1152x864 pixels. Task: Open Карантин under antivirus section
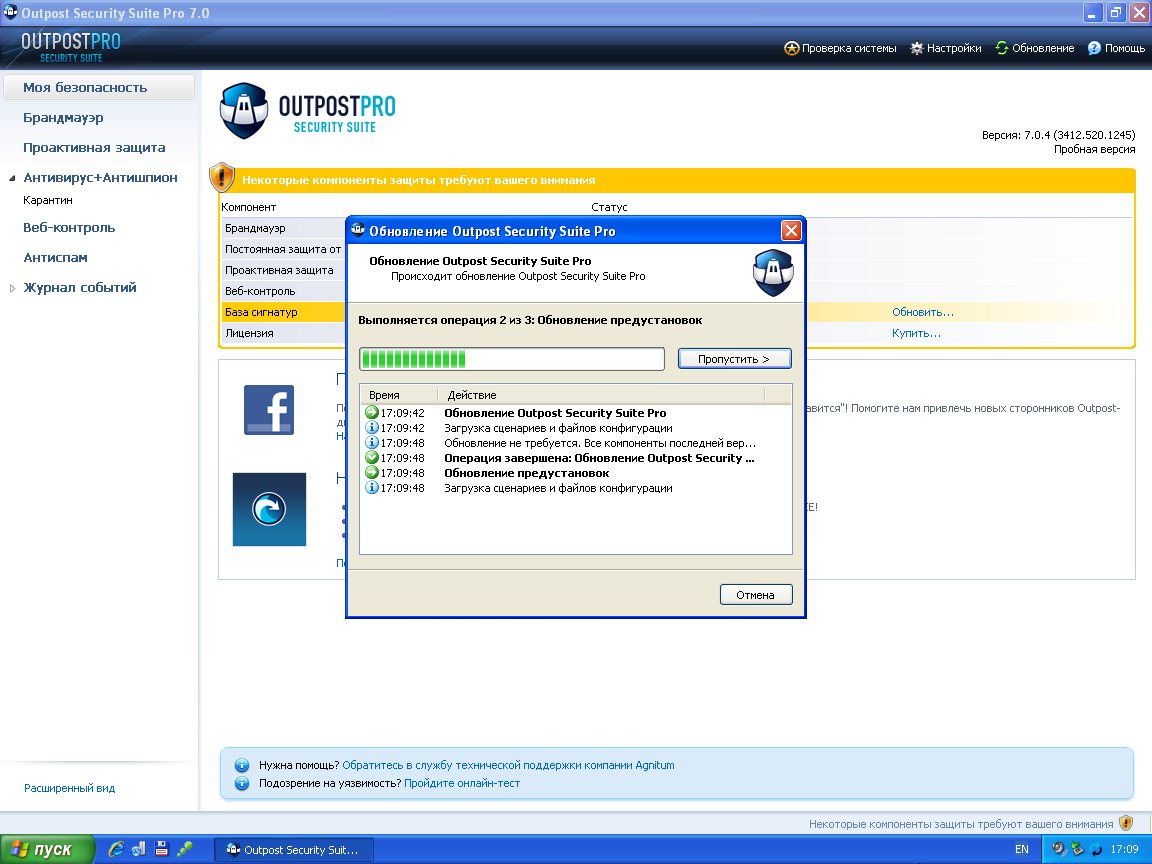click(x=48, y=200)
